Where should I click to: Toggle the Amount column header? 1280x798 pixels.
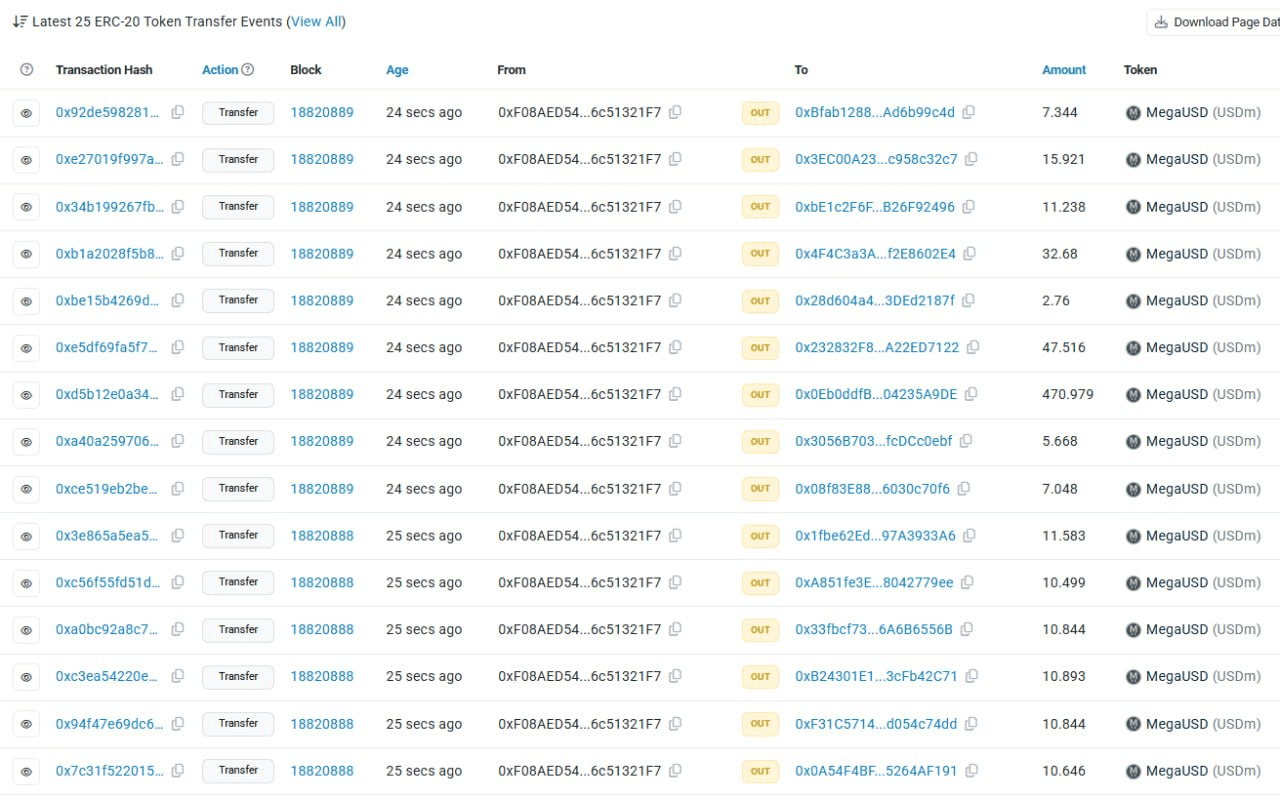click(x=1064, y=70)
